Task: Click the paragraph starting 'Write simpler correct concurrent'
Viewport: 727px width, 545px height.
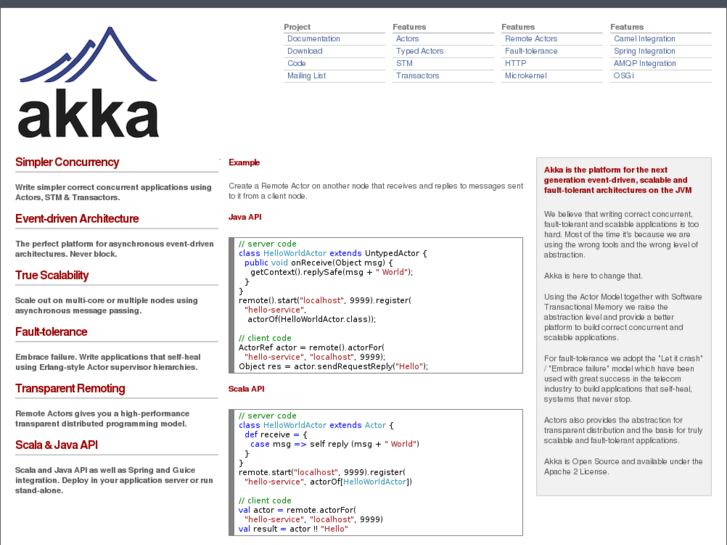Action: tap(113, 192)
